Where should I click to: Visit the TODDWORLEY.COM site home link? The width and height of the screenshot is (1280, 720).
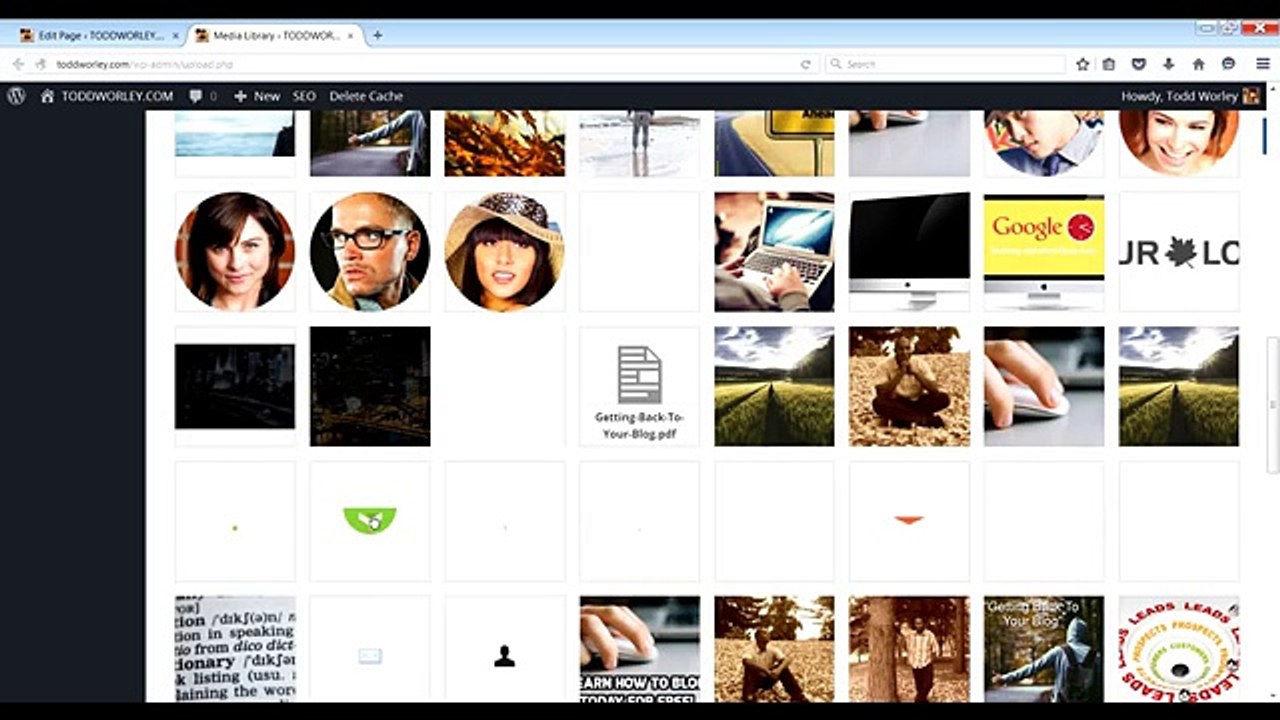tap(107, 96)
